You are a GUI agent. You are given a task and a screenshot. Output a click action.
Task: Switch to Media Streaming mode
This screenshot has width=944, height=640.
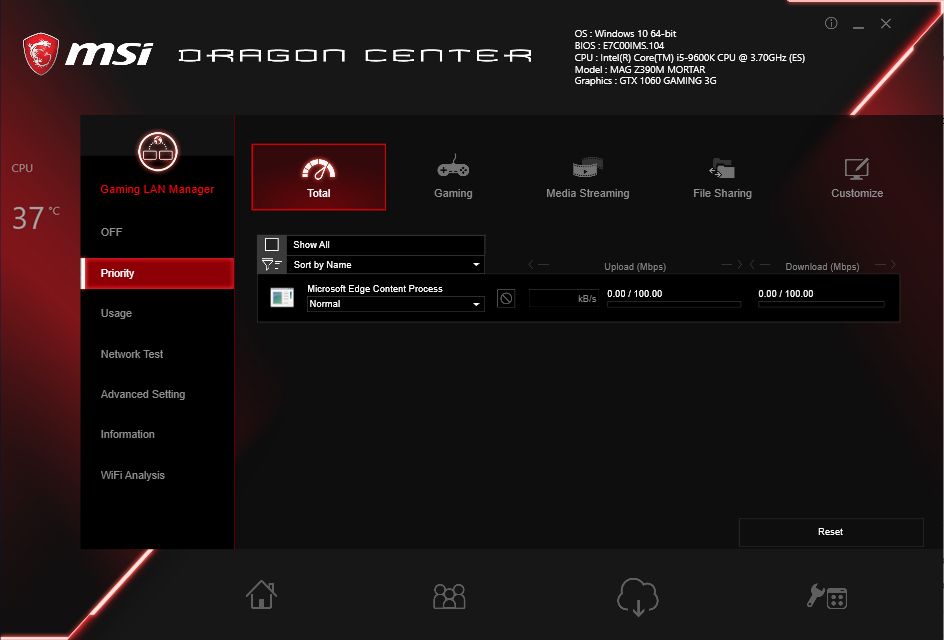point(587,177)
